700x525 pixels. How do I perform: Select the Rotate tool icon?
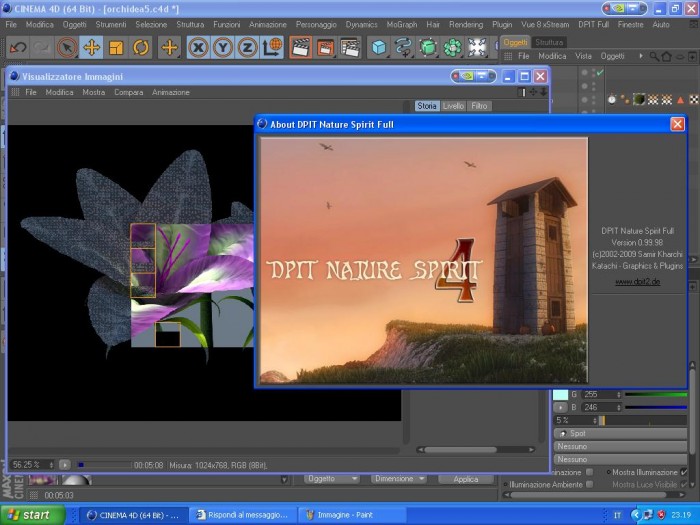(x=141, y=47)
